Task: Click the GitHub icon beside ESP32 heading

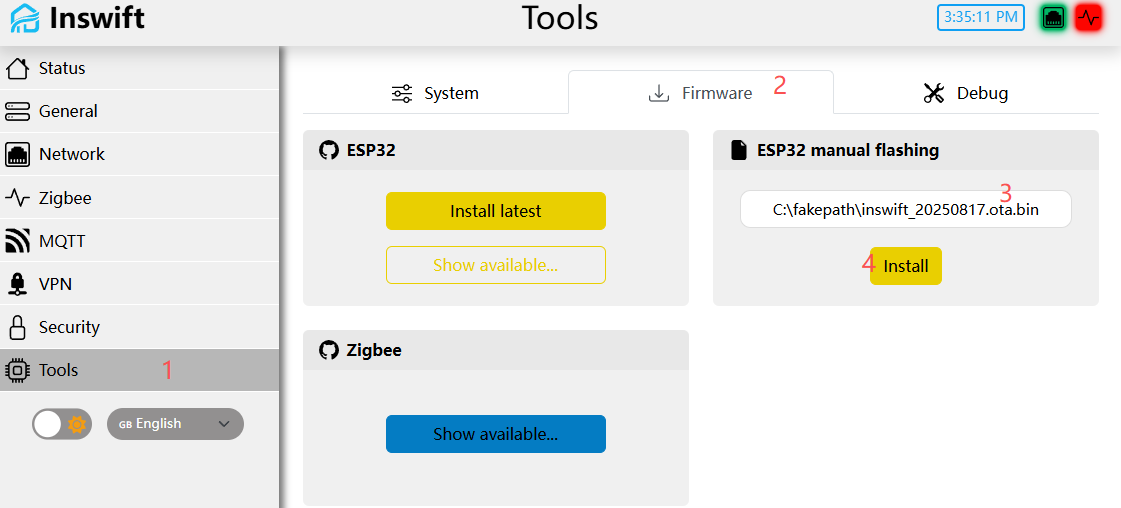Action: tap(329, 151)
